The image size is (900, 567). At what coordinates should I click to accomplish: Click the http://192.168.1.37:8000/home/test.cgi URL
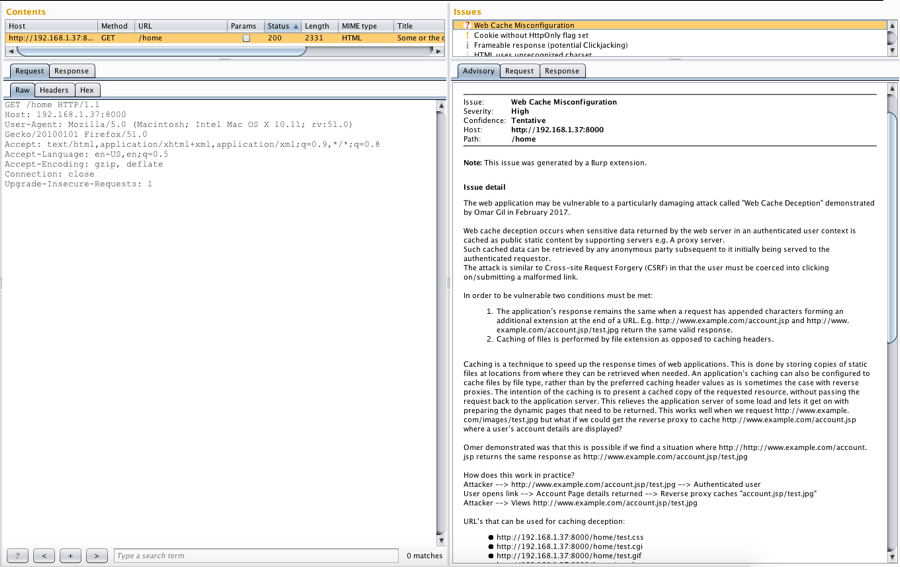[569, 546]
